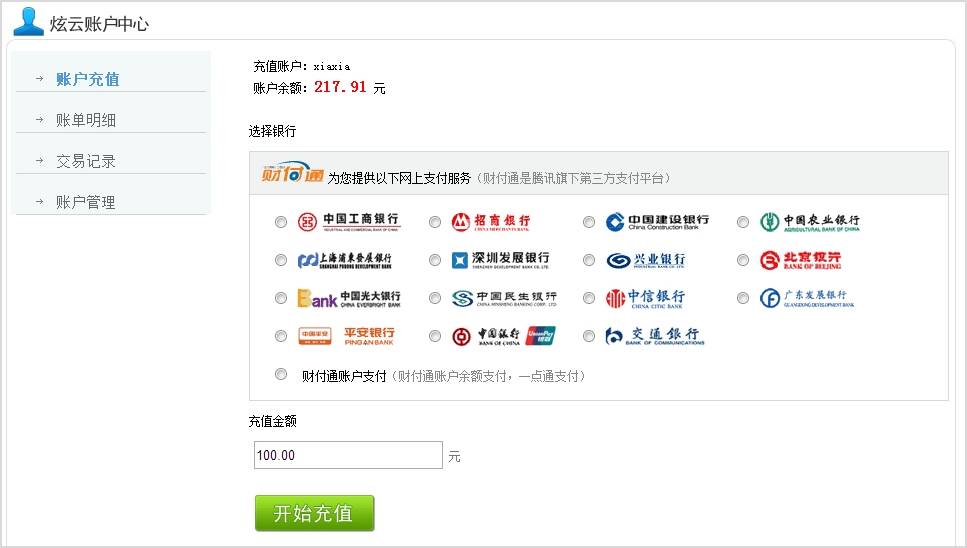Viewport: 967px width, 548px height.
Task: Click the 中国建设银行 logo
Action: [657, 222]
